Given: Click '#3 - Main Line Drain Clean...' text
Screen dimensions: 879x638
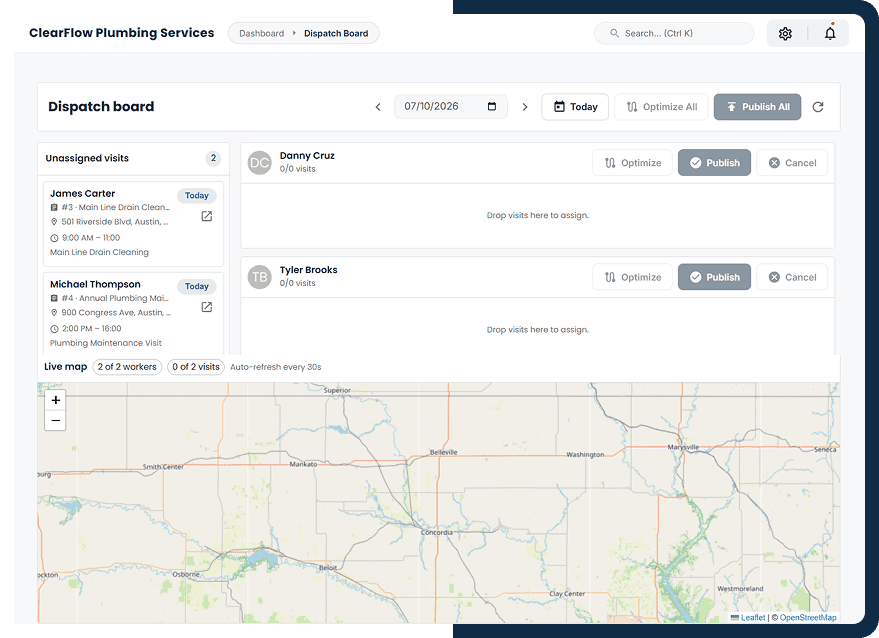Looking at the screenshot, I should pyautogui.click(x=115, y=207).
